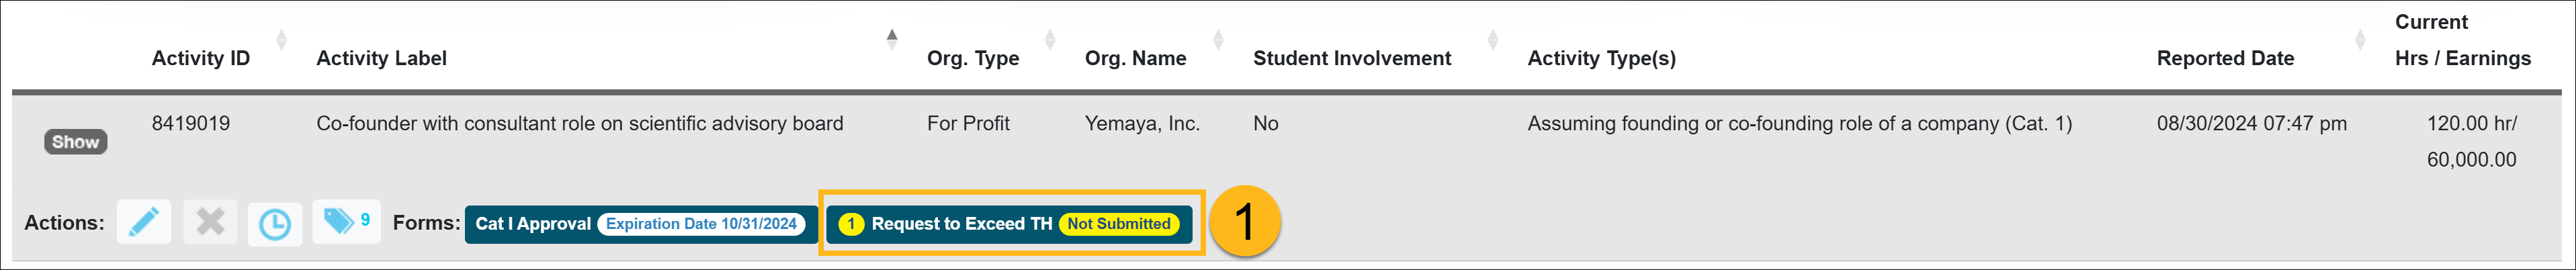
Task: Click sort arrows beside Reported Date header
Action: 2361,40
